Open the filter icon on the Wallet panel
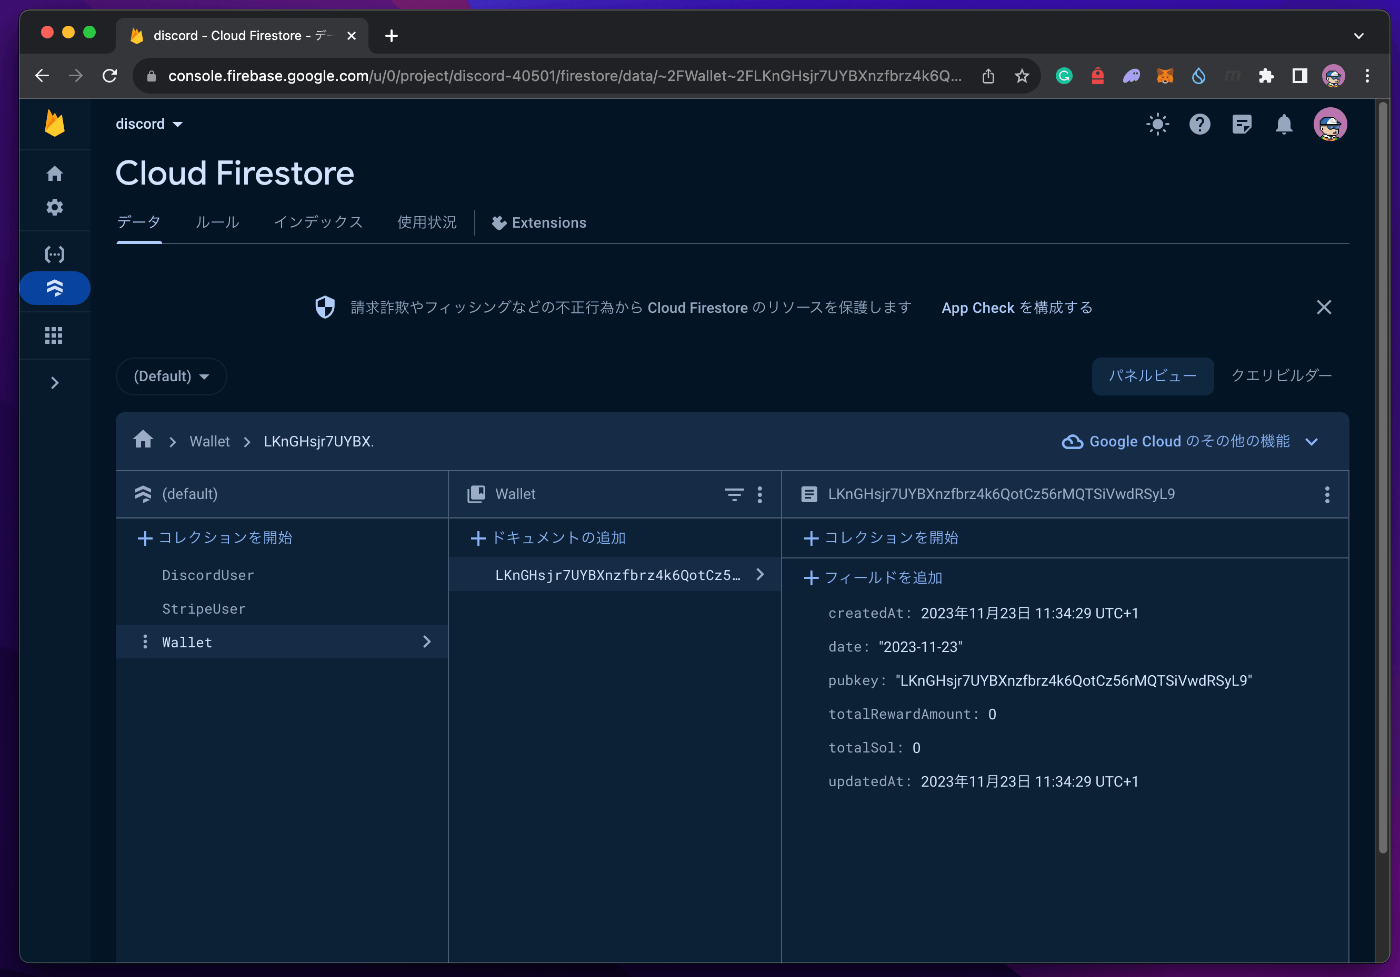 tap(734, 494)
